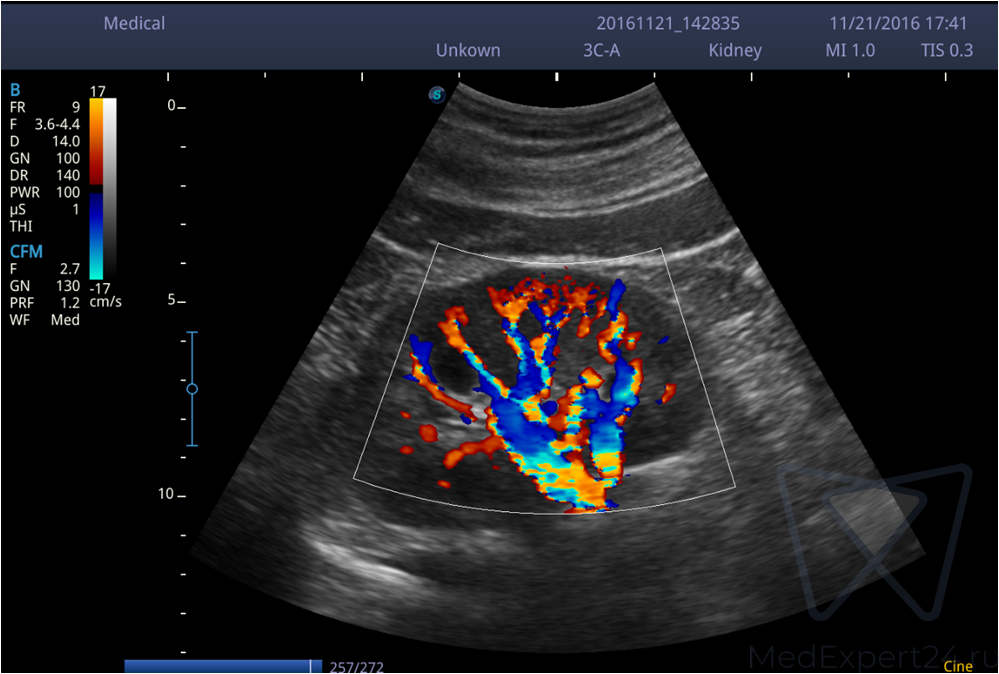Select the B mode label
The image size is (999, 674).
[x=15, y=89]
